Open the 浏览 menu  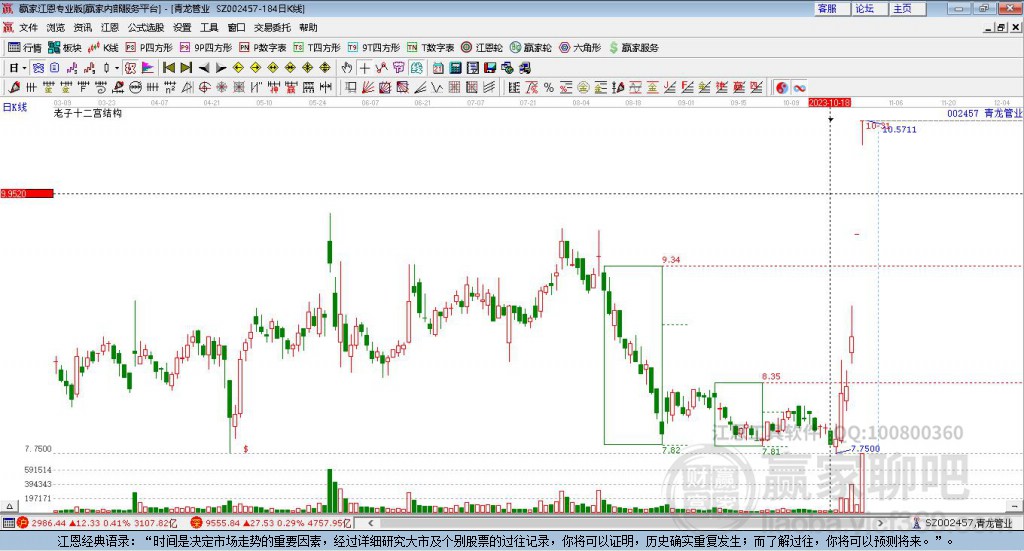tap(56, 27)
